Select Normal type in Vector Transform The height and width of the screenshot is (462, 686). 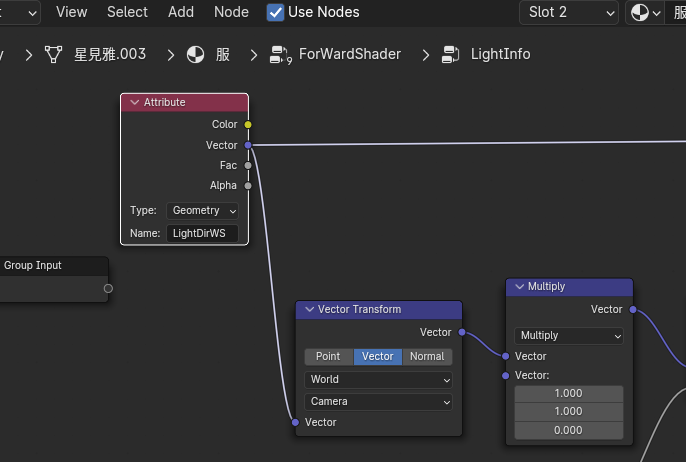click(x=427, y=356)
